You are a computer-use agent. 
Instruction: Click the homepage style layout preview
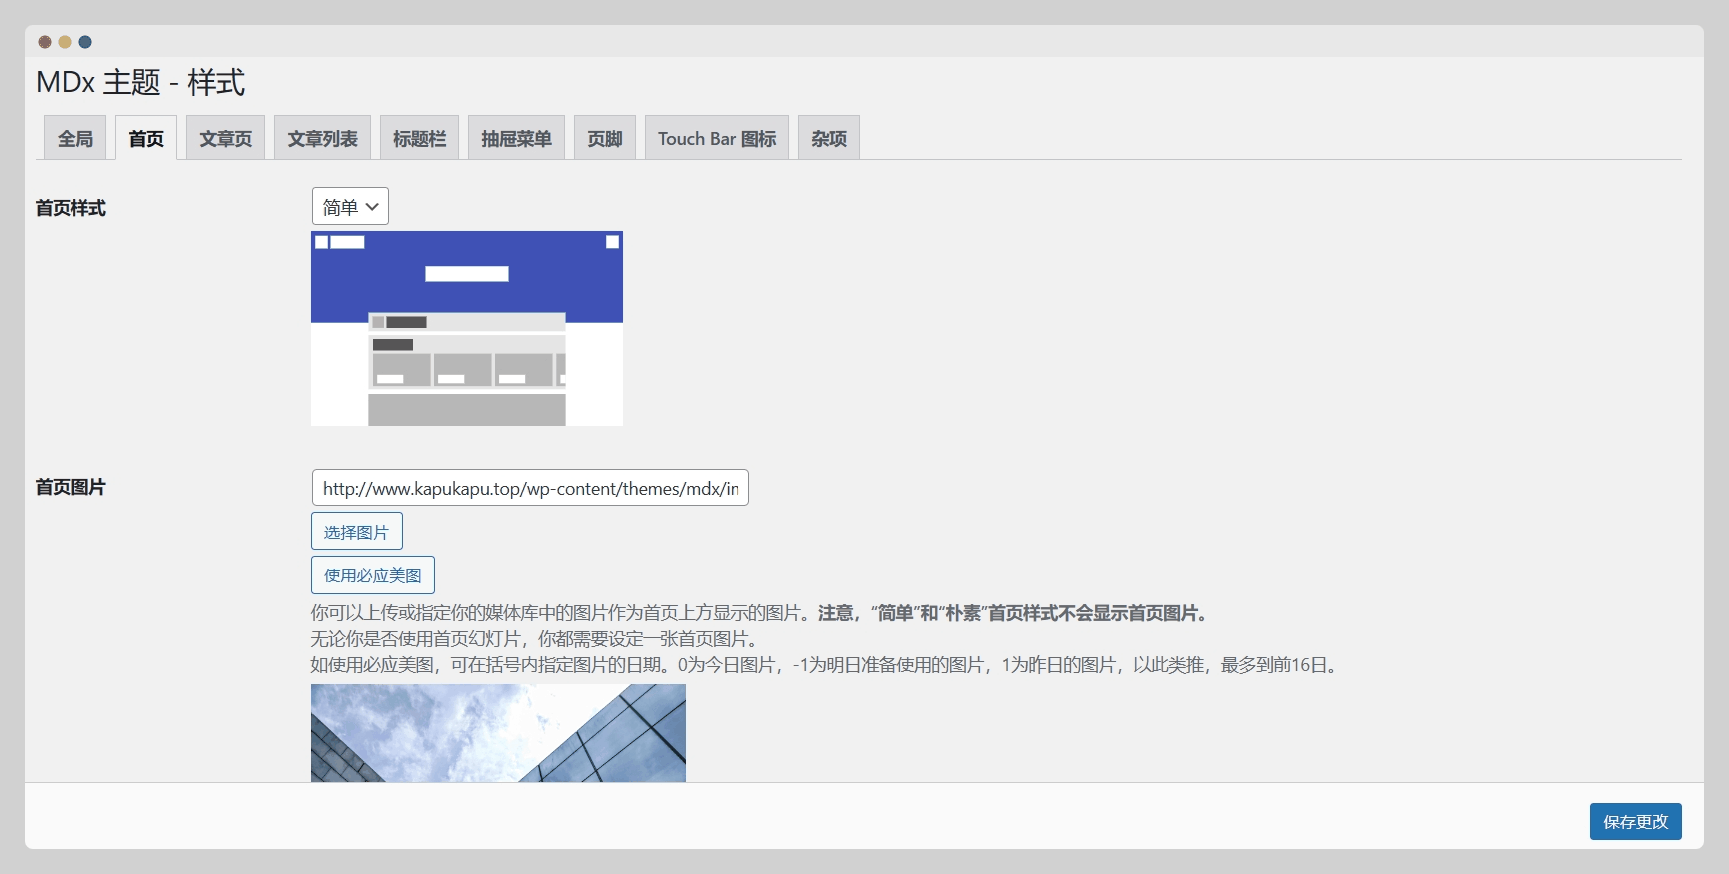pos(466,328)
